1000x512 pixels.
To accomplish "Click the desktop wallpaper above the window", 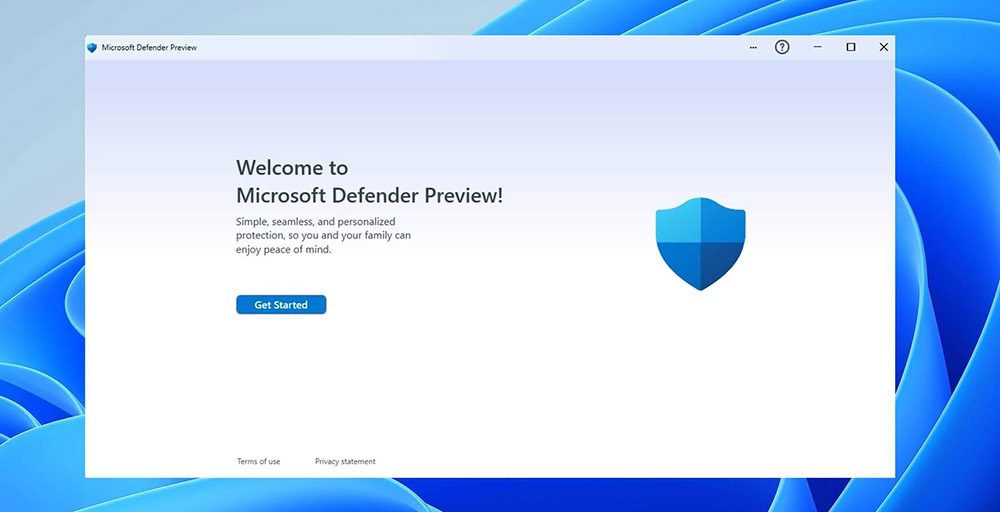I will (500, 16).
